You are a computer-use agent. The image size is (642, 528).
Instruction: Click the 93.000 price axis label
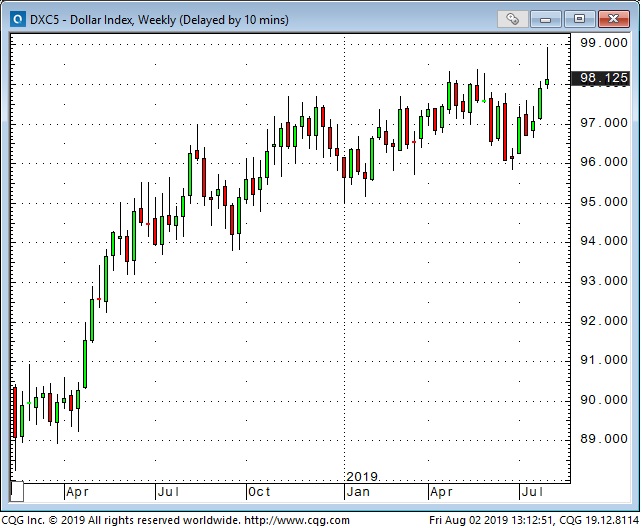point(604,281)
